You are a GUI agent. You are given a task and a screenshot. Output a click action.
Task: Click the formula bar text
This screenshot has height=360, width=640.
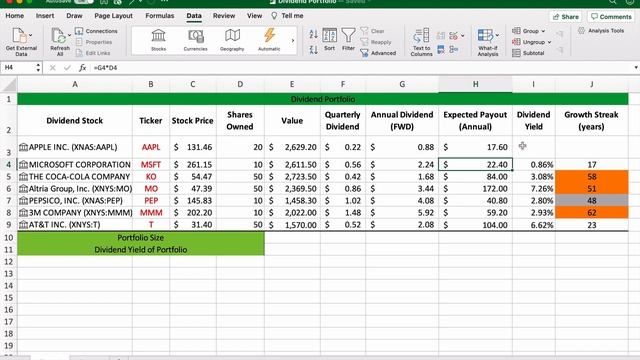(105, 68)
